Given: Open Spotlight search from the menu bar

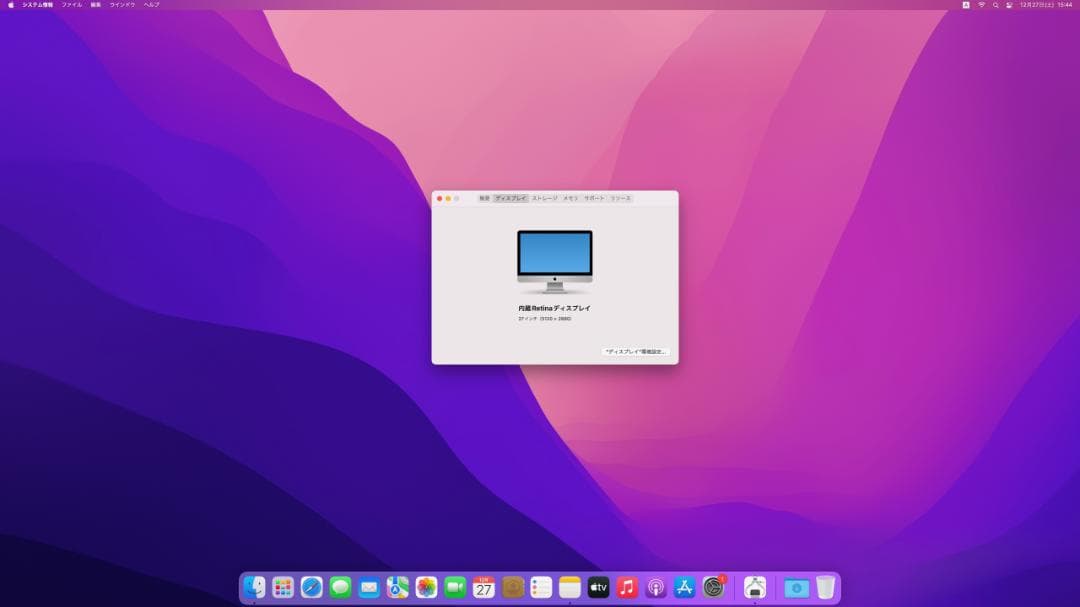Looking at the screenshot, I should pos(996,5).
